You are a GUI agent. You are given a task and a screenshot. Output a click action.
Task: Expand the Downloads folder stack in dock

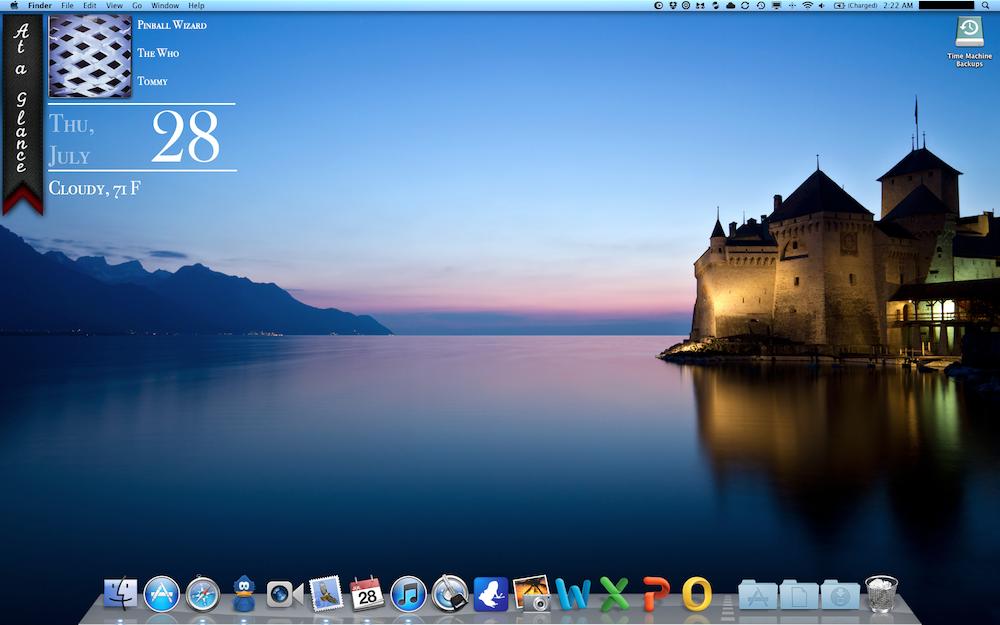(840, 595)
